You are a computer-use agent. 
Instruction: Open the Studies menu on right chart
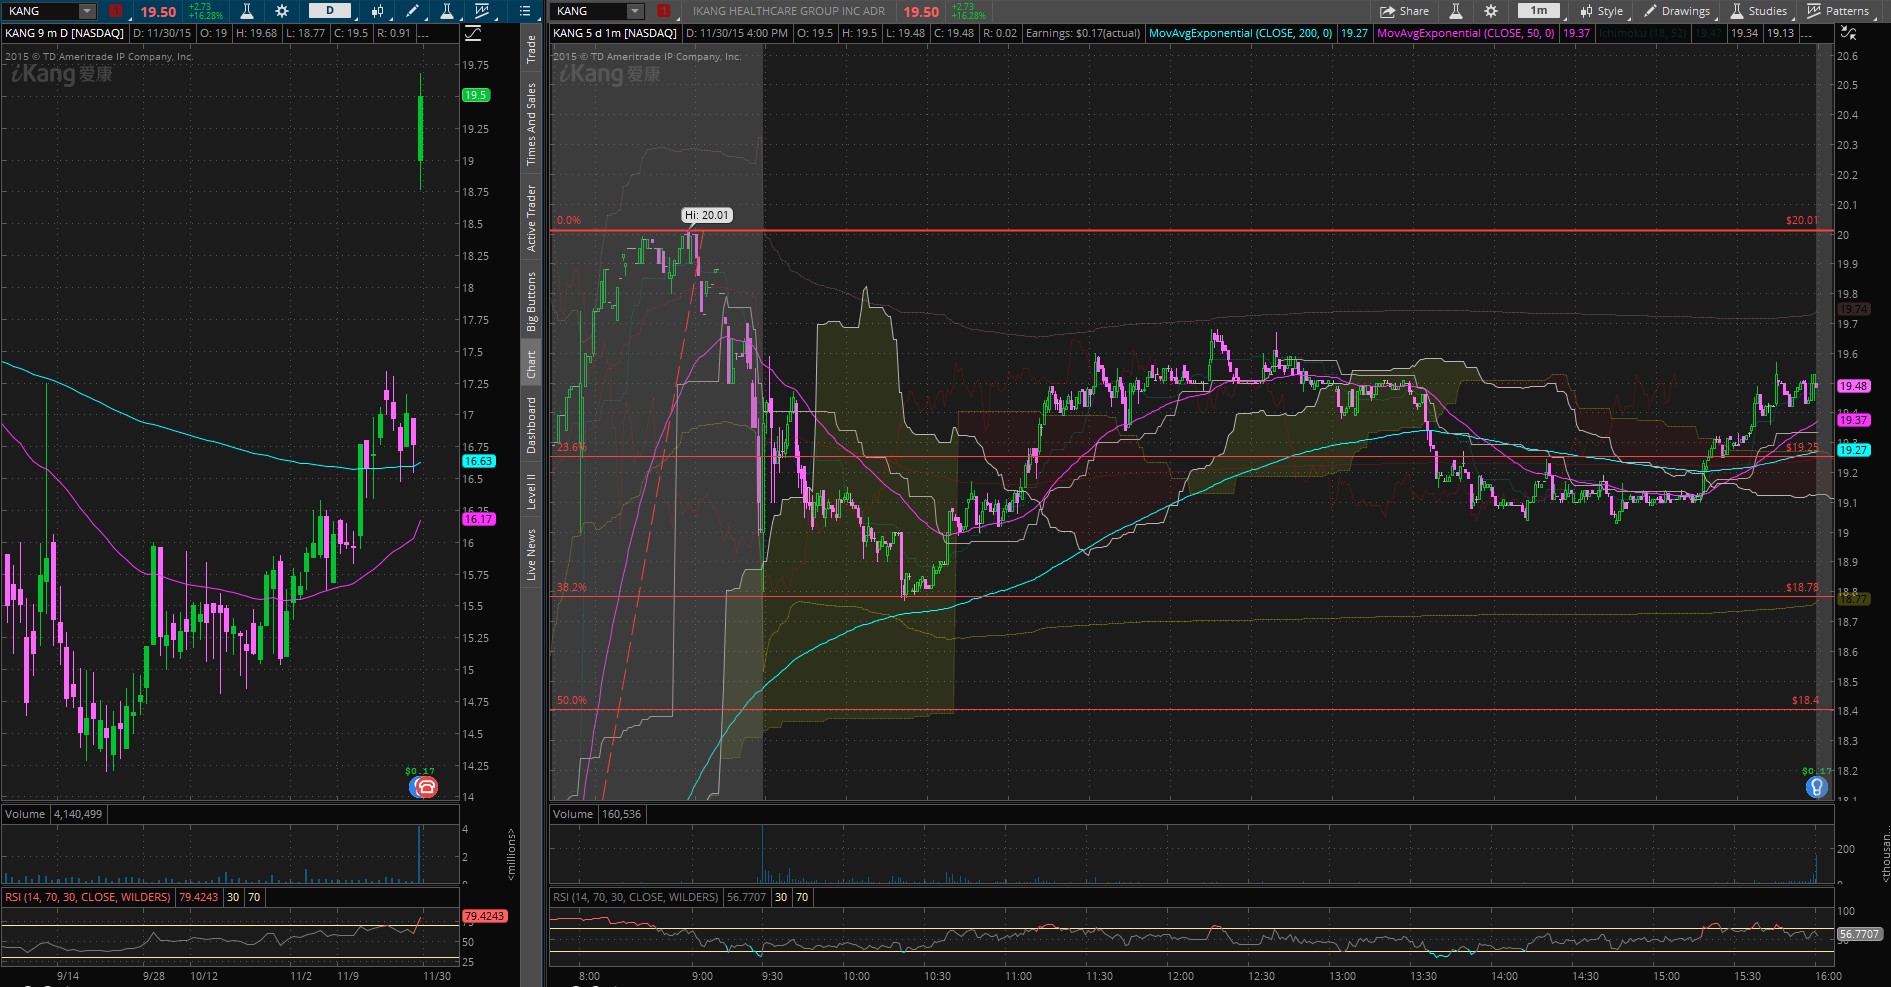coord(1758,11)
